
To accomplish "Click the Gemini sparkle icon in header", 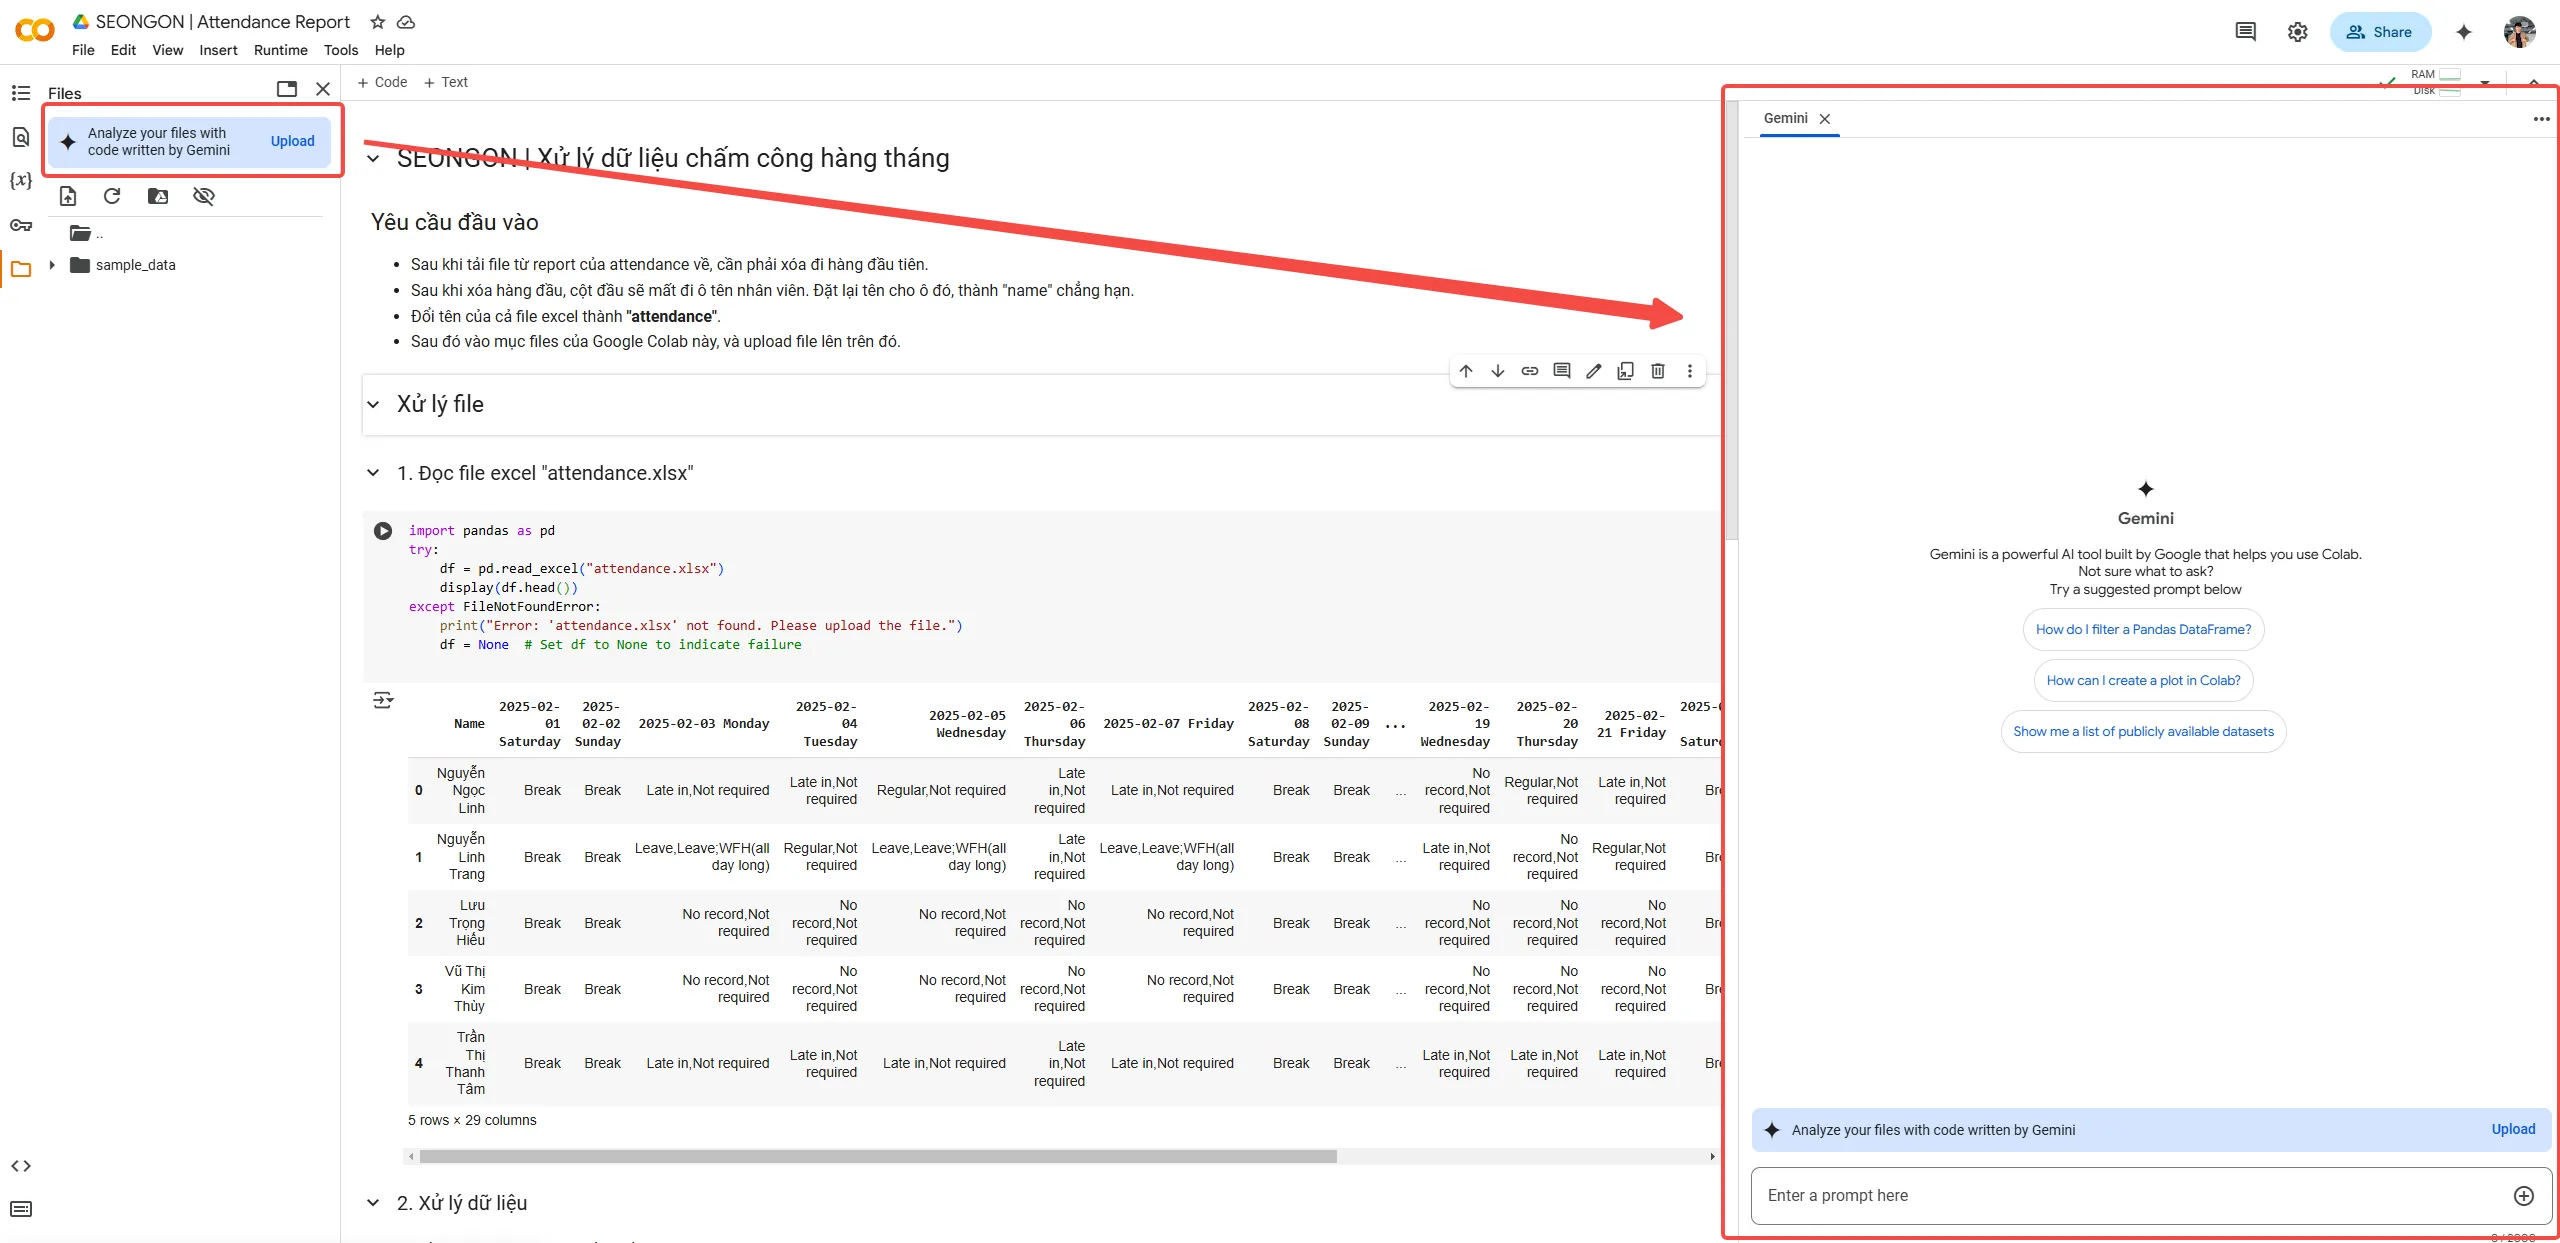I will (2464, 32).
